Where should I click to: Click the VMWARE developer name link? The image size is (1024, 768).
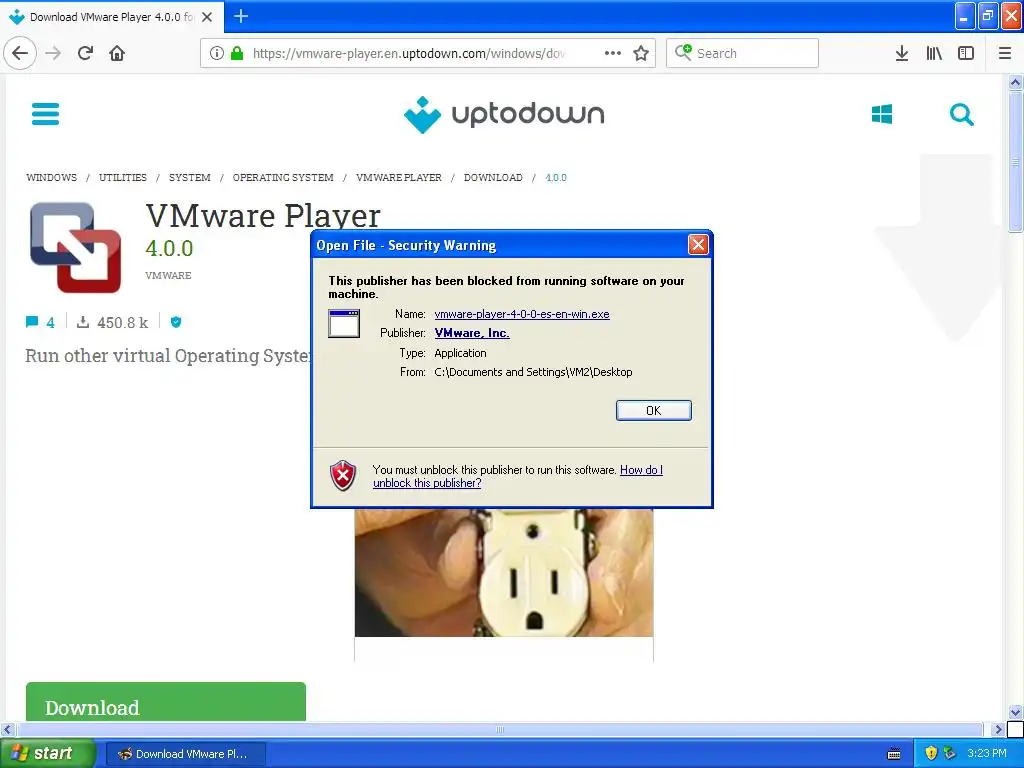tap(168, 276)
